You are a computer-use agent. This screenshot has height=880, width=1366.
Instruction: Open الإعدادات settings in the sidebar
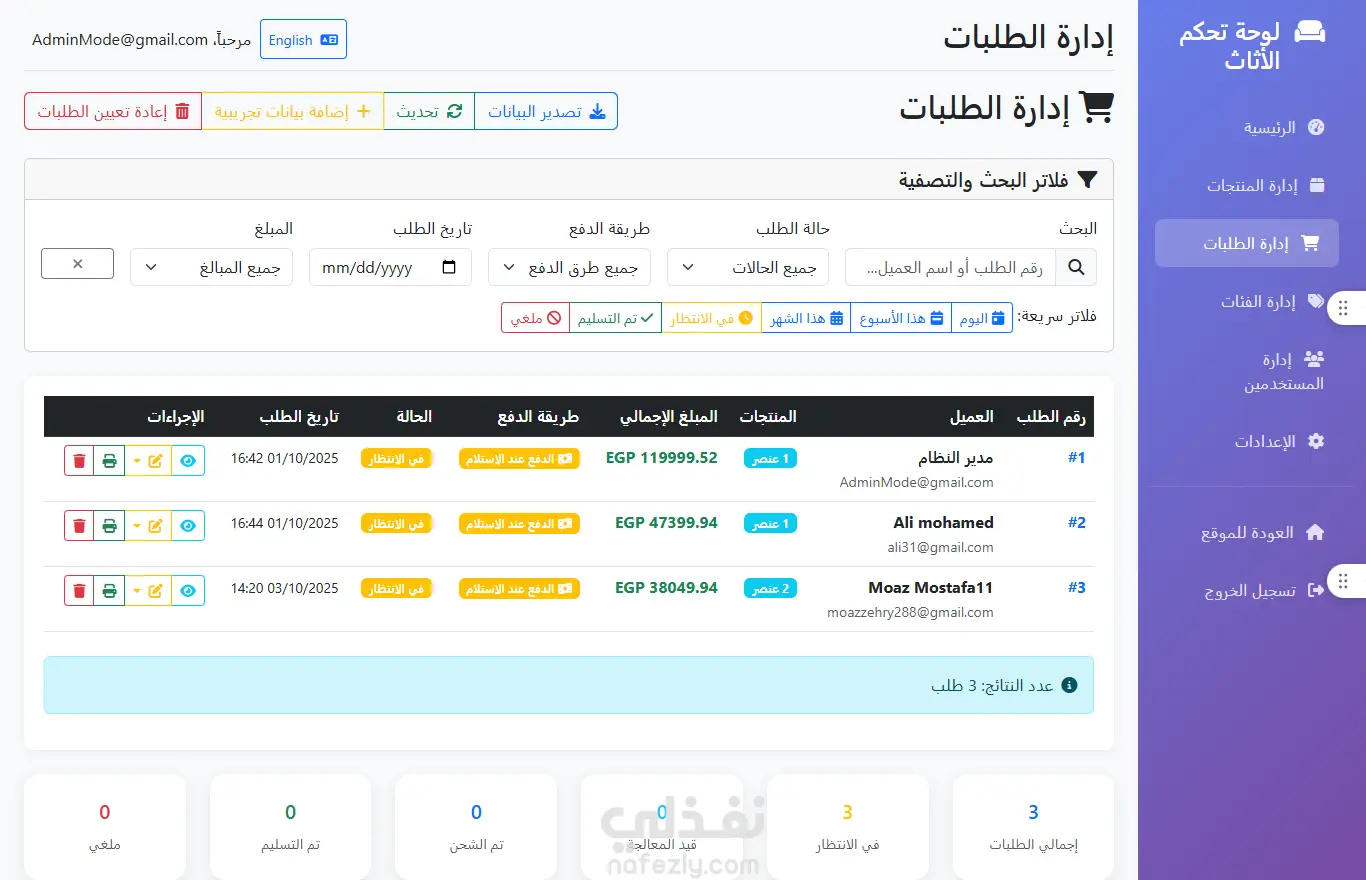[1247, 441]
